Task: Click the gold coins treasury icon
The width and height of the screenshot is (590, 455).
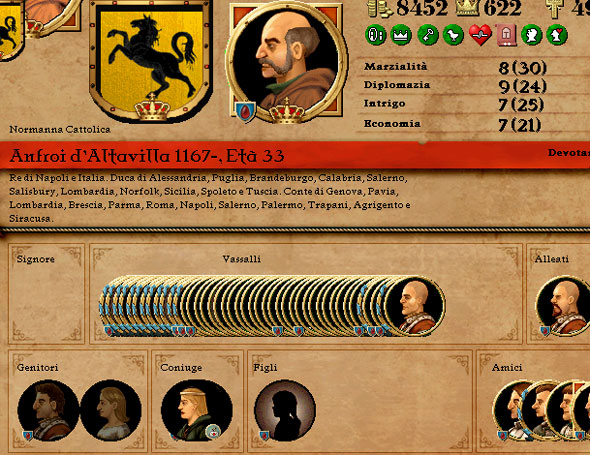Action: [380, 8]
